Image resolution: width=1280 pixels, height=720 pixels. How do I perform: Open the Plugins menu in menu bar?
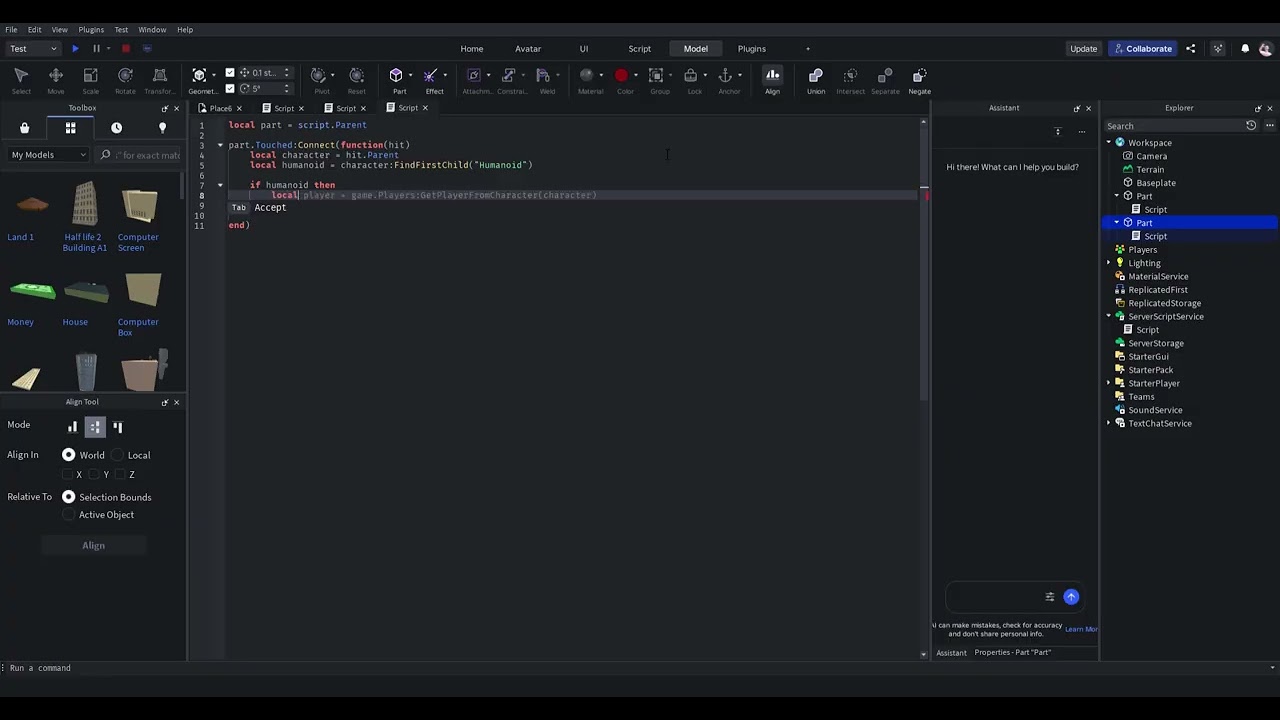(91, 30)
